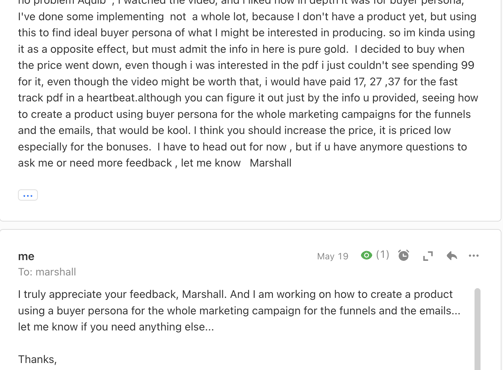The image size is (503, 370).
Task: Click the "let me know if you need anything else" line
Action: click(116, 327)
